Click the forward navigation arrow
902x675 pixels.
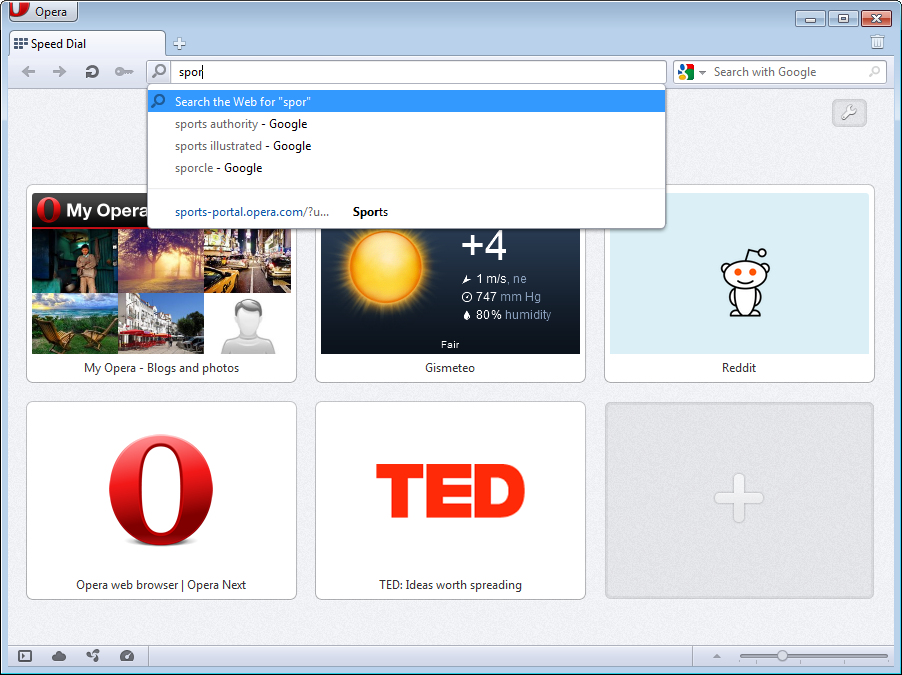click(59, 71)
